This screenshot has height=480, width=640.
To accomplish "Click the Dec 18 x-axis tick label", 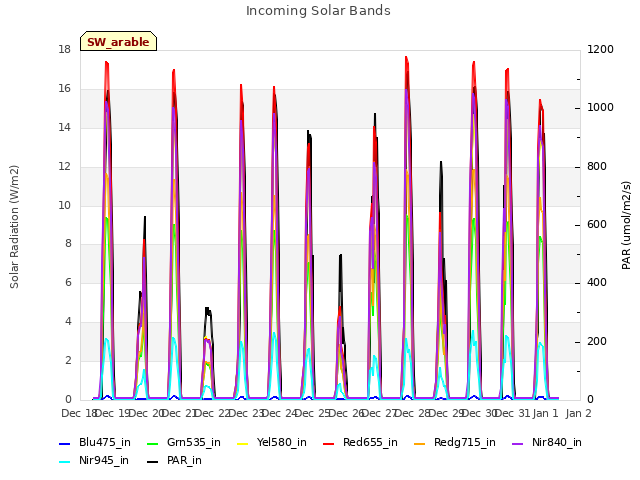I will (x=78, y=413).
